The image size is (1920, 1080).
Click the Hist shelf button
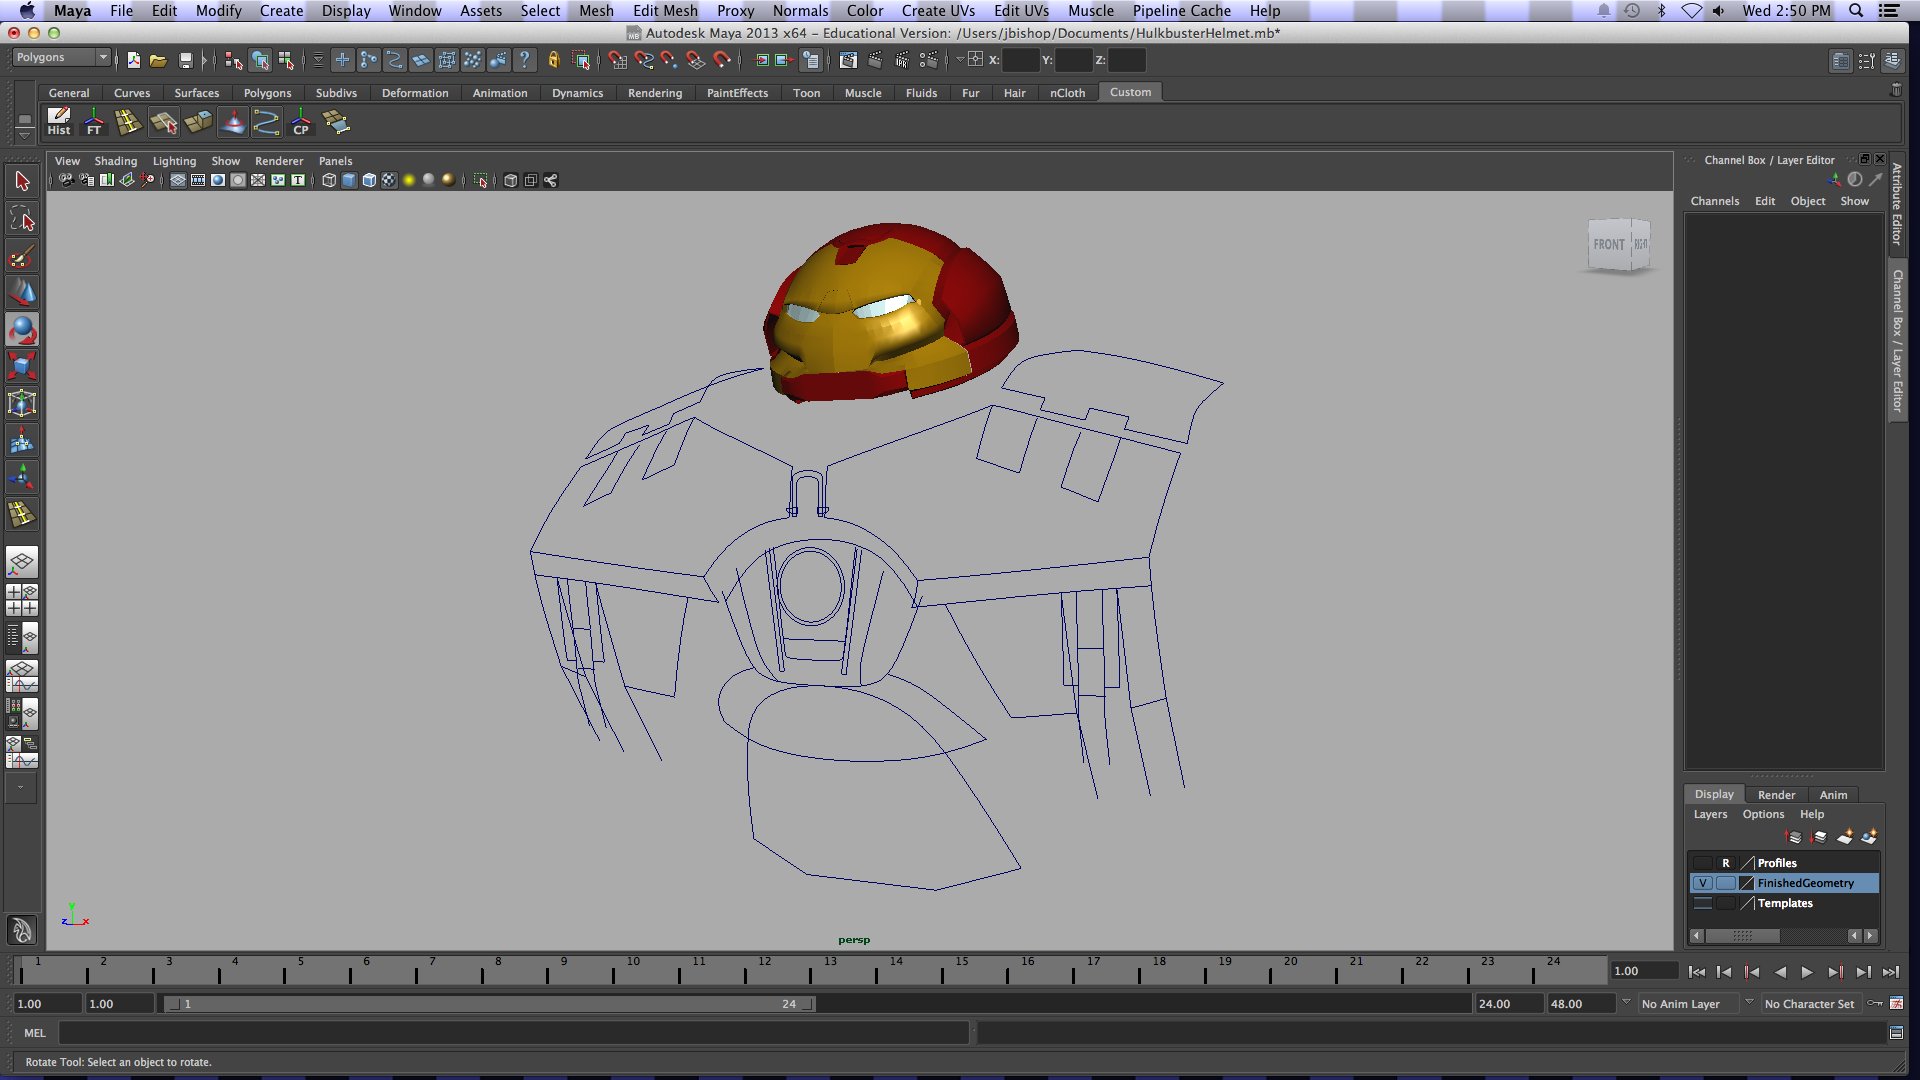click(x=59, y=122)
